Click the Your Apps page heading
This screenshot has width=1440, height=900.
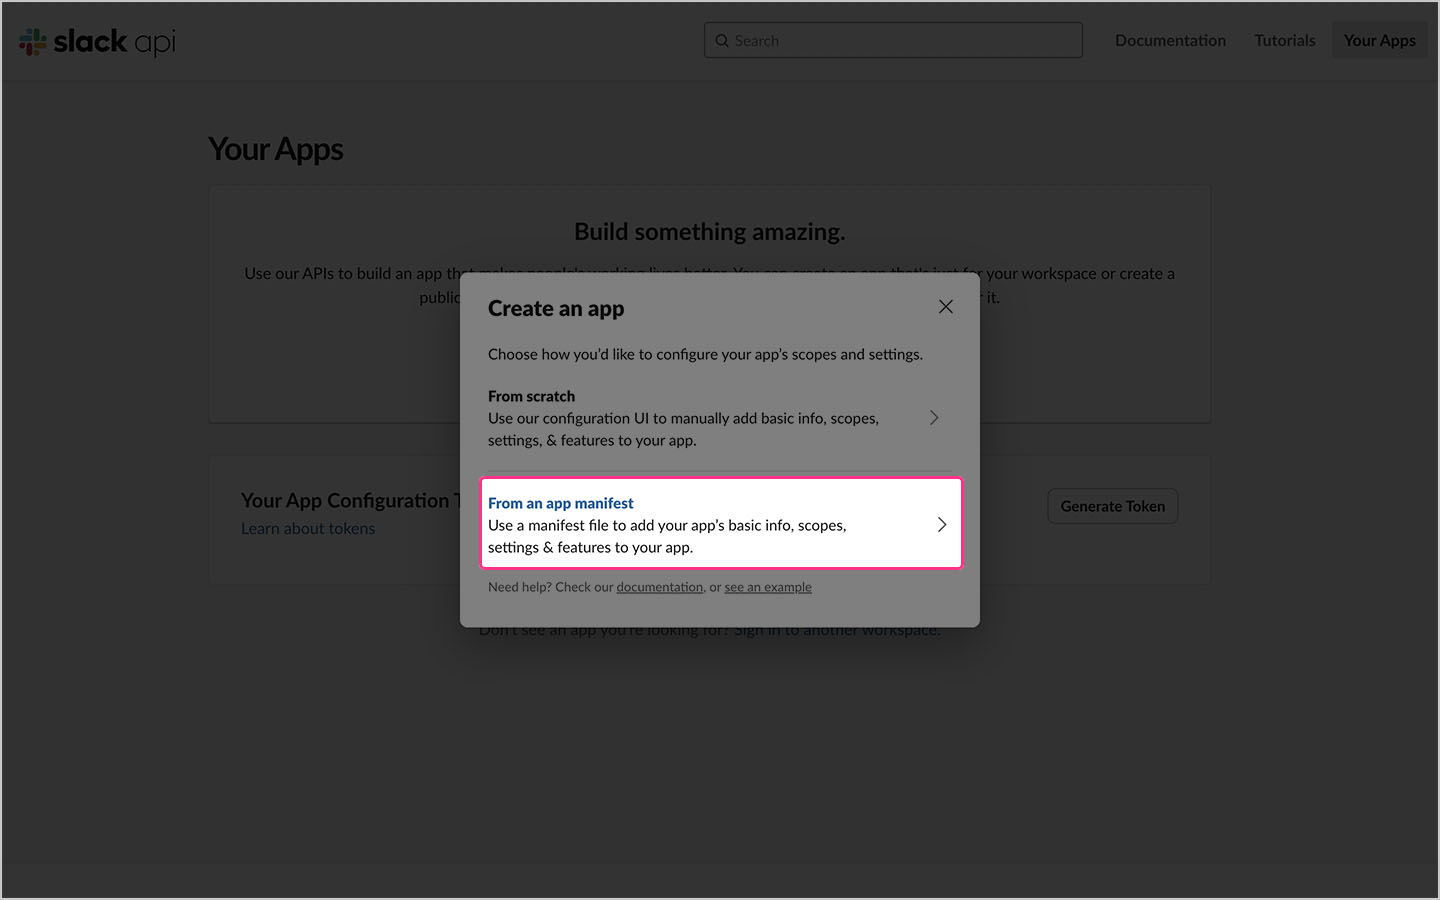pos(276,150)
